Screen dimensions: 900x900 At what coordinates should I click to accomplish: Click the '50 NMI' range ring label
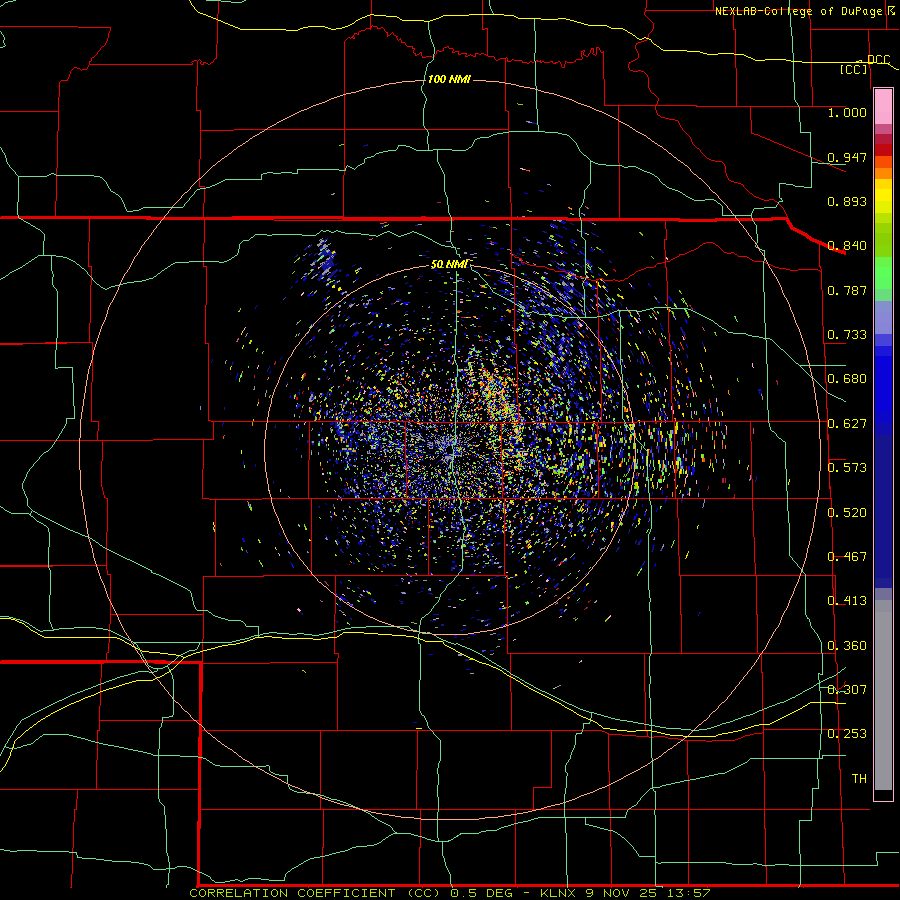449,264
